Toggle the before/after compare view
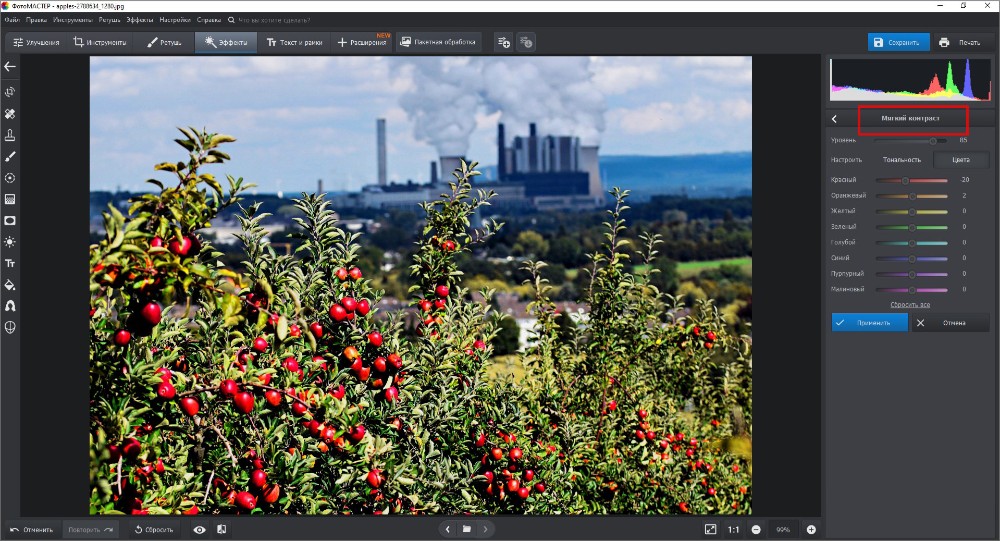This screenshot has height=541, width=1000. [221, 529]
